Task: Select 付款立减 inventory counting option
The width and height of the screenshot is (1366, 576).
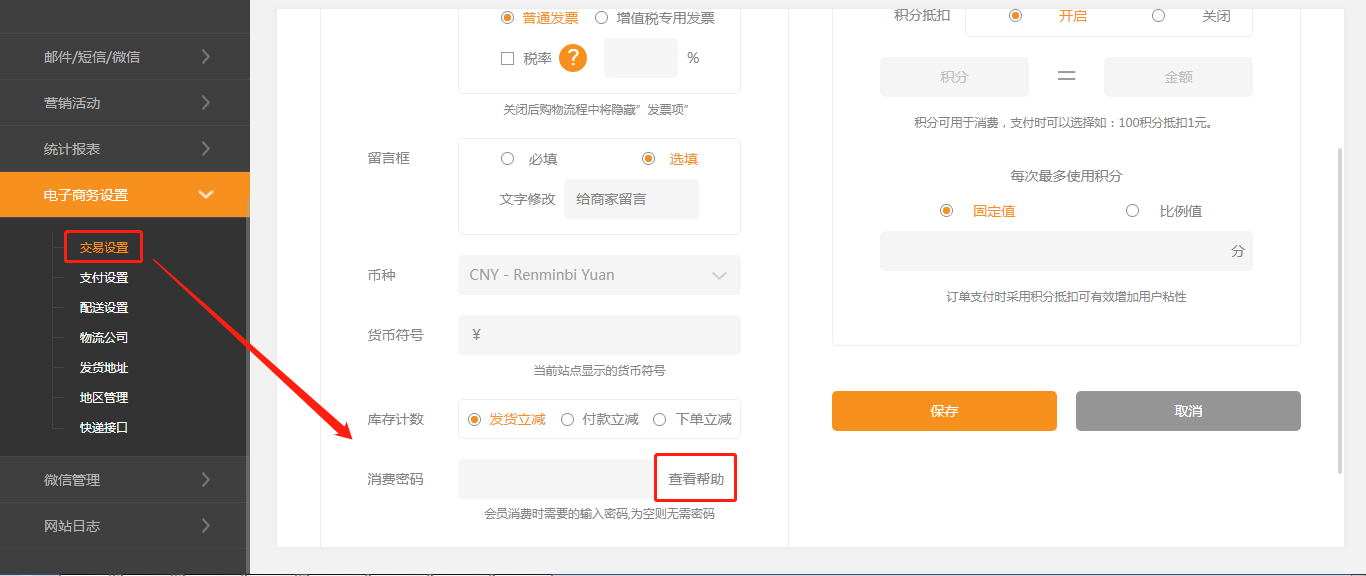Action: point(567,420)
